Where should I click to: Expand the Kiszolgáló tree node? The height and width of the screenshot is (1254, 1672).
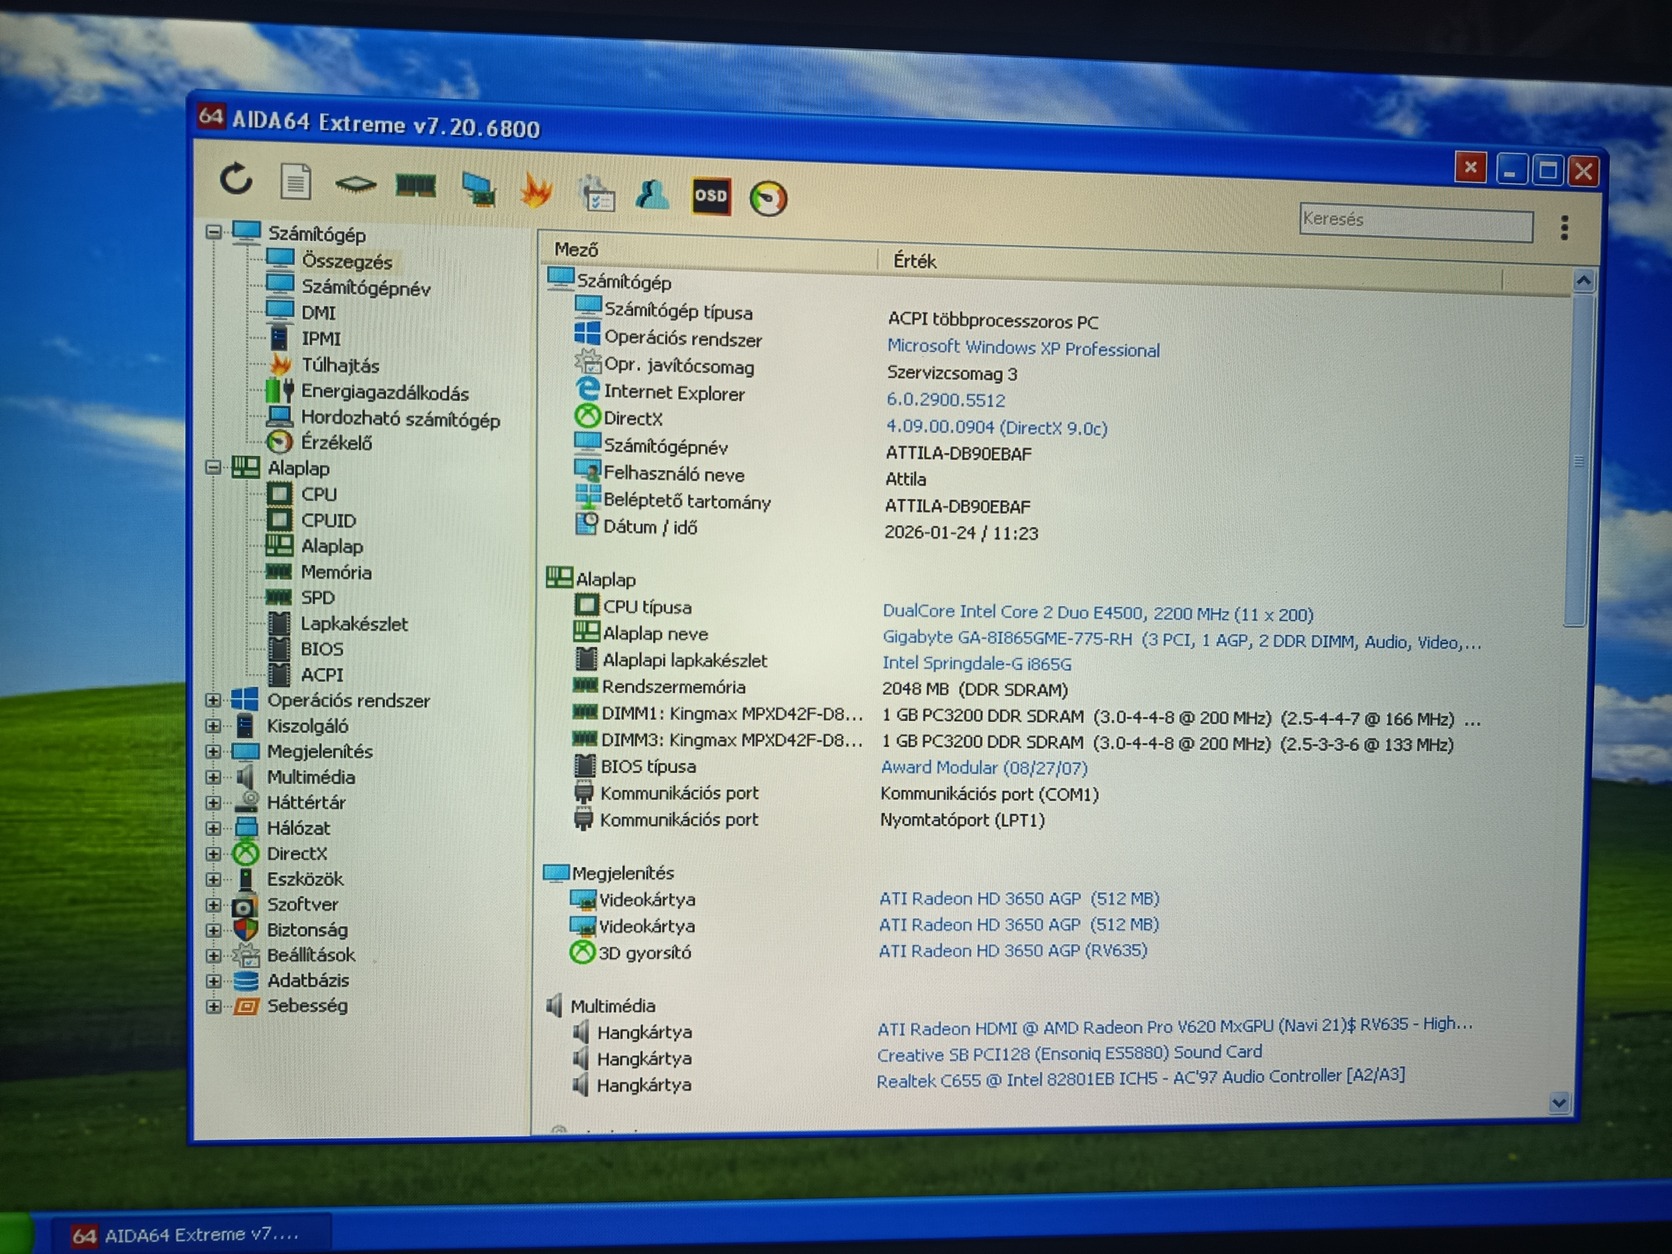213,726
